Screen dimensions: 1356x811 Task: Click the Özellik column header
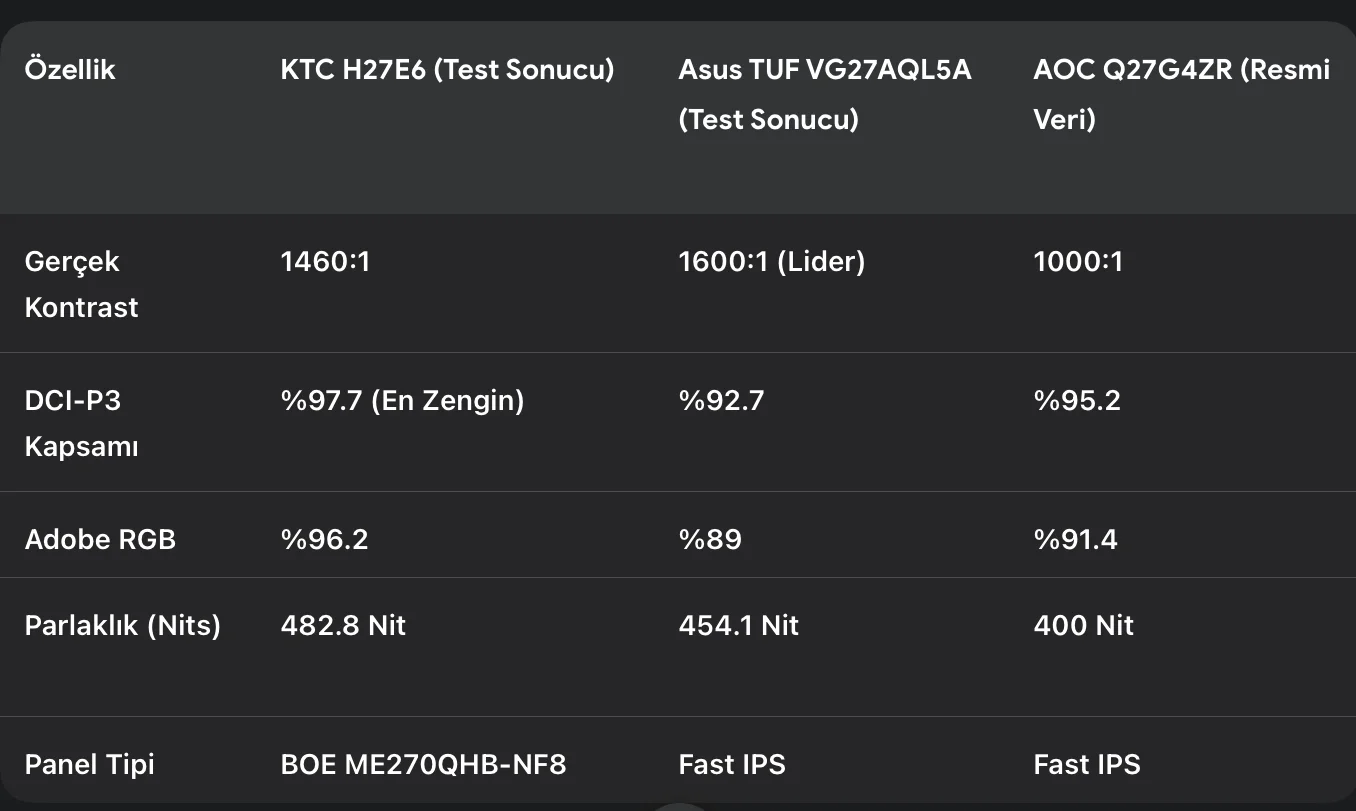70,70
